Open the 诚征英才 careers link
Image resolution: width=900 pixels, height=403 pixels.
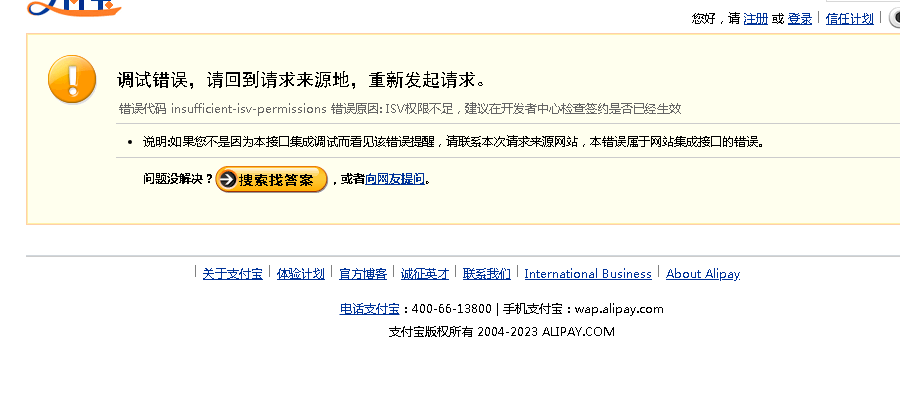coord(425,274)
